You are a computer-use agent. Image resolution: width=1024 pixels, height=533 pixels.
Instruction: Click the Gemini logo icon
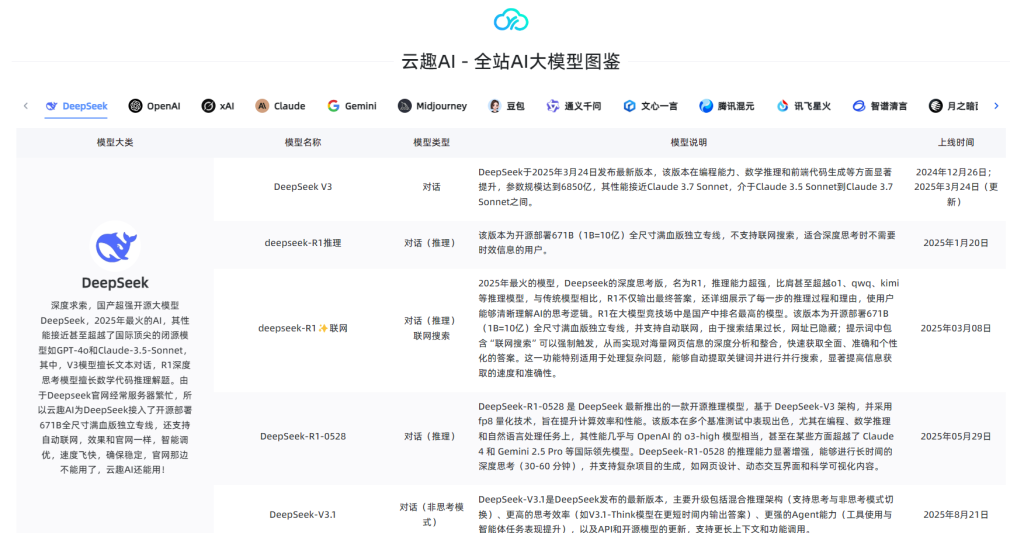pyautogui.click(x=334, y=106)
